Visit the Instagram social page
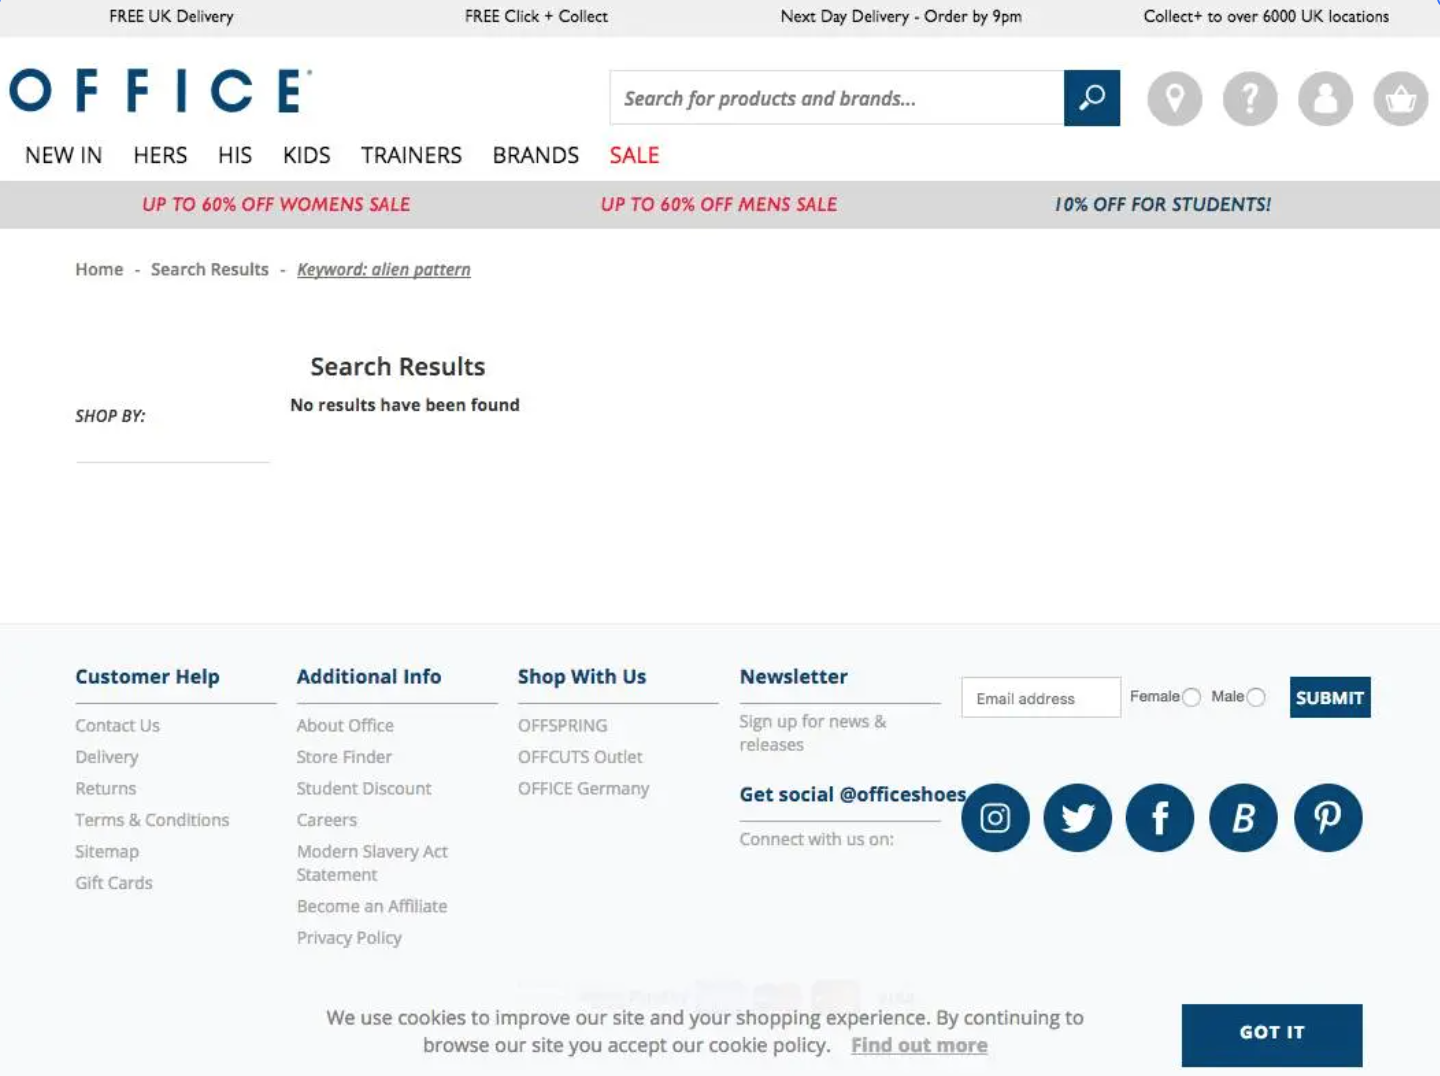 pyautogui.click(x=995, y=818)
